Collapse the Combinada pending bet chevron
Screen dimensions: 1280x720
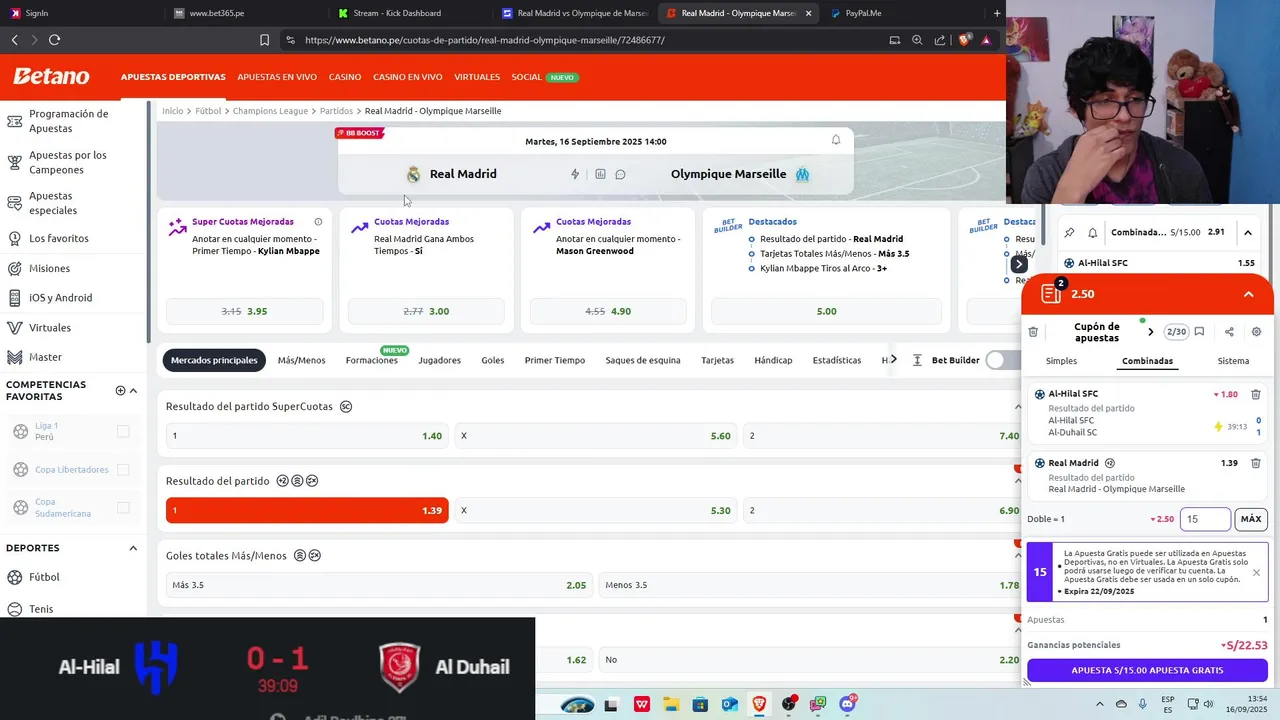[x=1248, y=232]
